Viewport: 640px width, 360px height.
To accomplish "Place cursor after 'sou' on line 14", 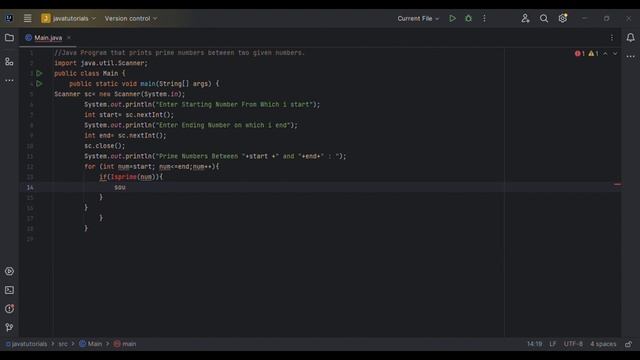I will pyautogui.click(x=126, y=187).
